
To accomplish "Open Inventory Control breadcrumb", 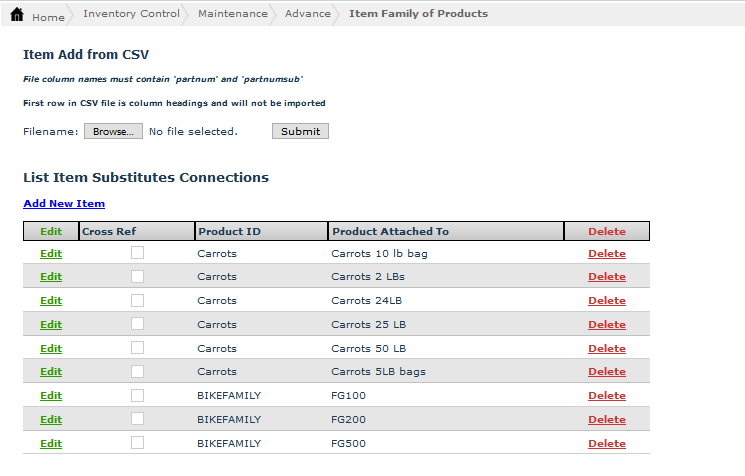I will tap(130, 14).
